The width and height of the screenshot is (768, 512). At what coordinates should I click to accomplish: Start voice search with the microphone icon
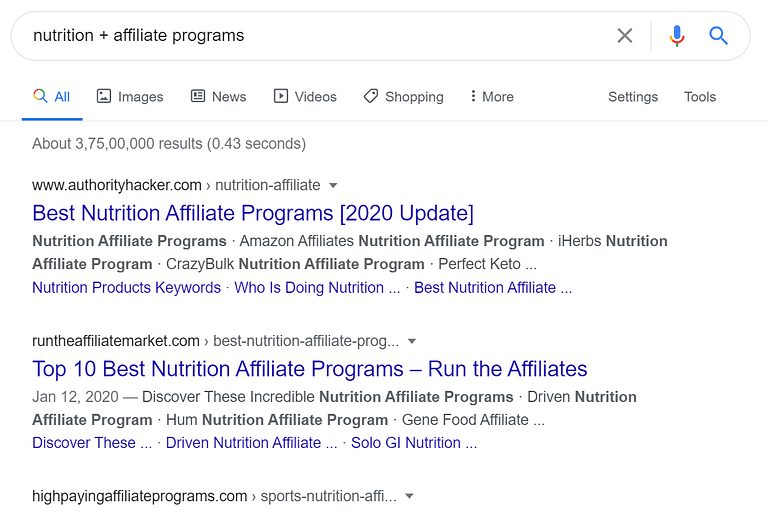(x=677, y=35)
